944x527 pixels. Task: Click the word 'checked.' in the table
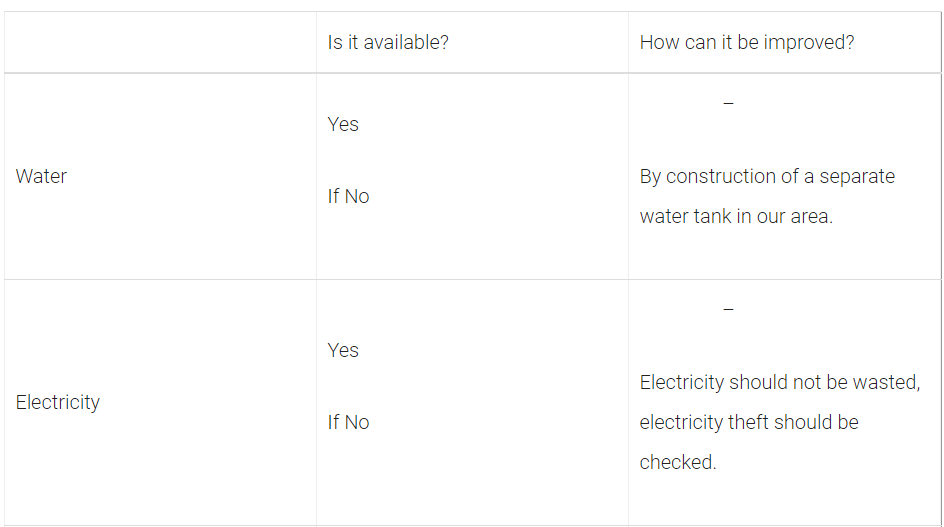(x=678, y=462)
